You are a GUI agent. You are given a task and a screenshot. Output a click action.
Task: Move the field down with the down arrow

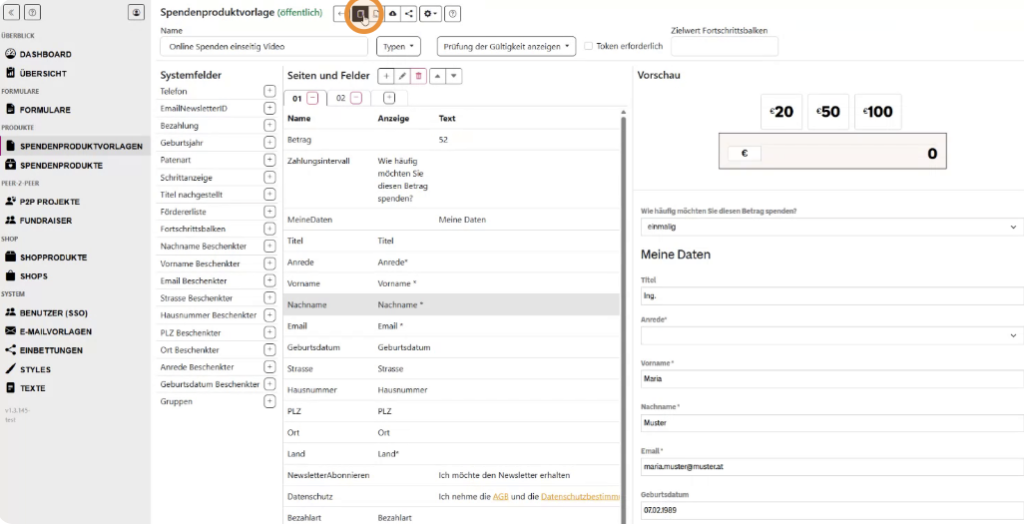(x=454, y=76)
